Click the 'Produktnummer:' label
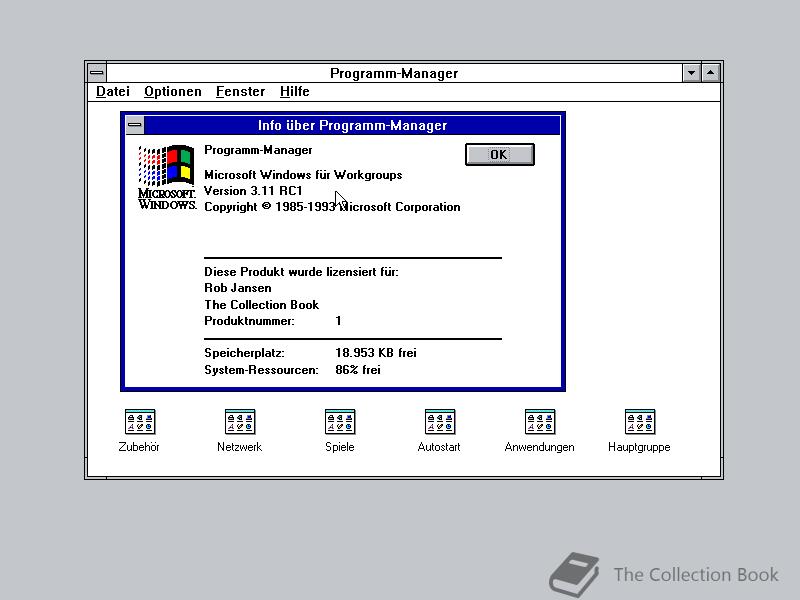Screen dimensions: 800x600 [x=249, y=321]
